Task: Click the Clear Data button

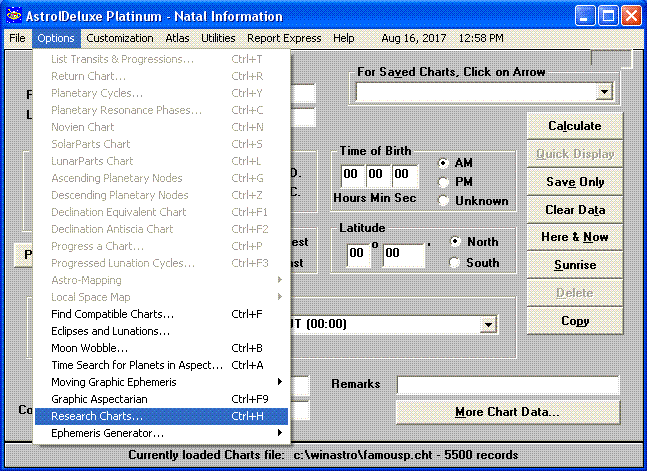Action: (575, 210)
